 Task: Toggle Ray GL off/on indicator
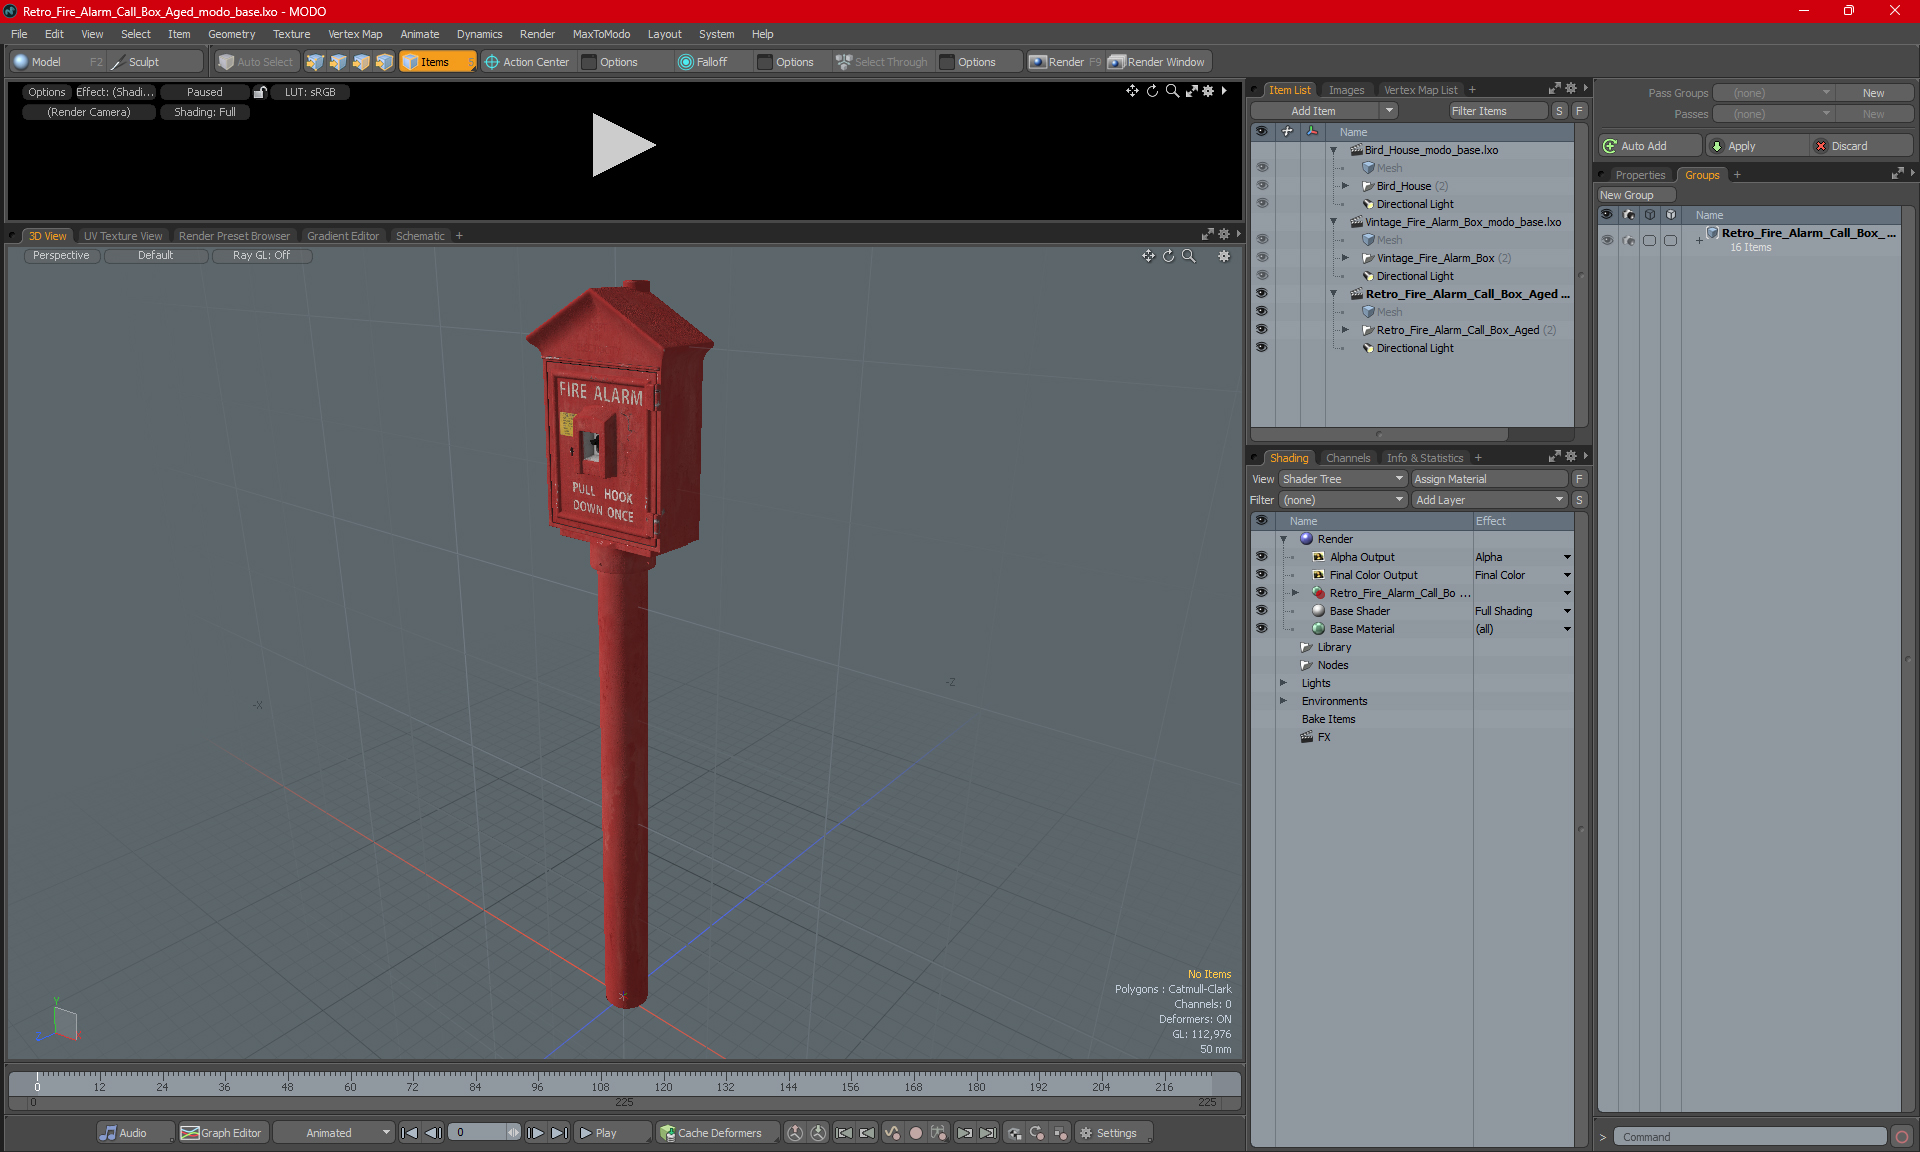click(265, 254)
